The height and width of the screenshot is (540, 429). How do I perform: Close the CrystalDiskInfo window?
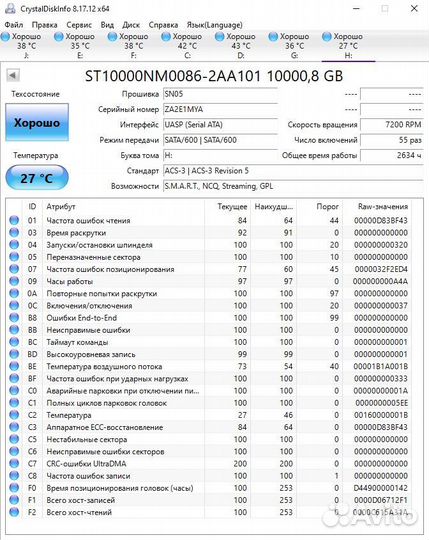tap(414, 9)
